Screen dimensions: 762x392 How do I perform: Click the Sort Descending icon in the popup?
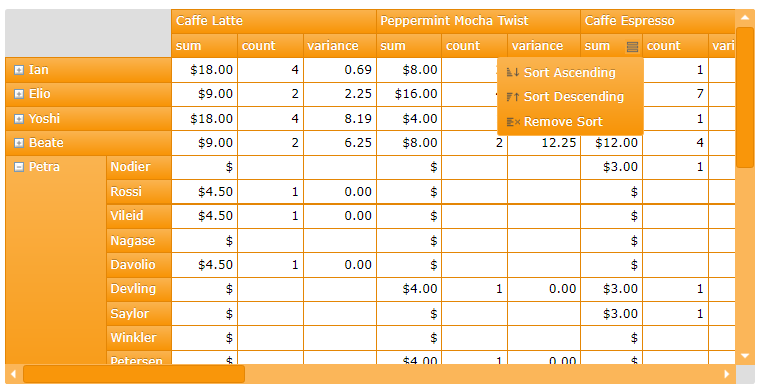click(x=513, y=97)
